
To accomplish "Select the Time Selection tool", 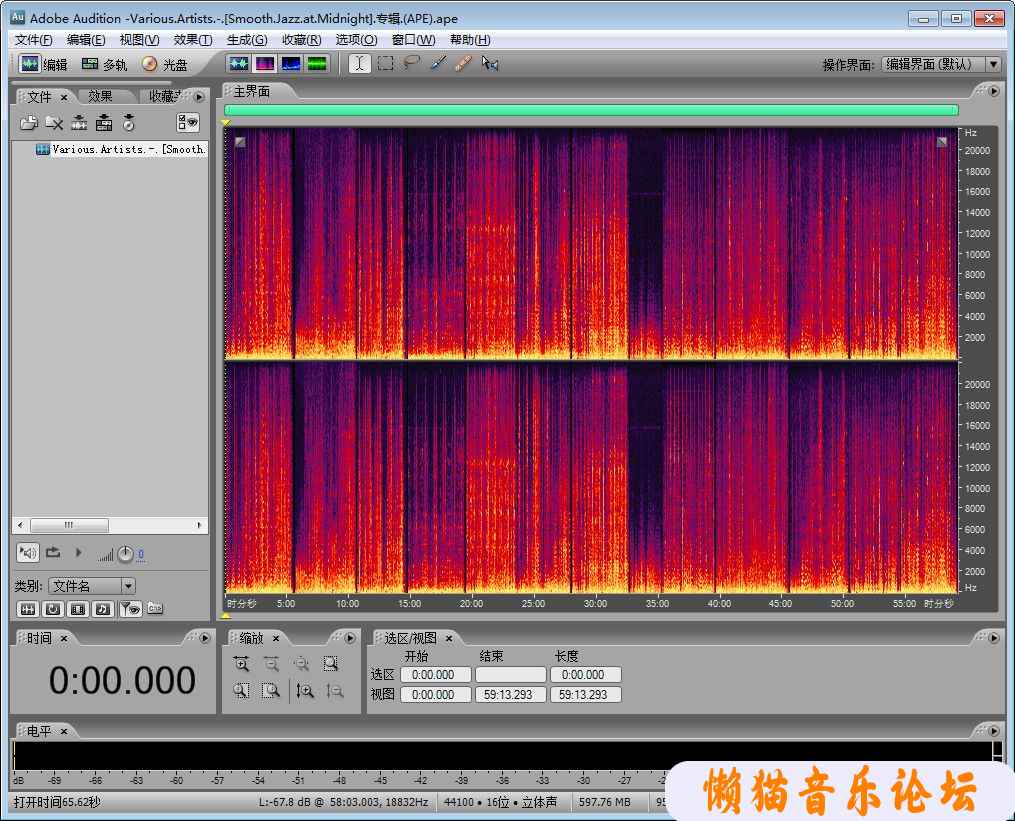I will pos(360,63).
